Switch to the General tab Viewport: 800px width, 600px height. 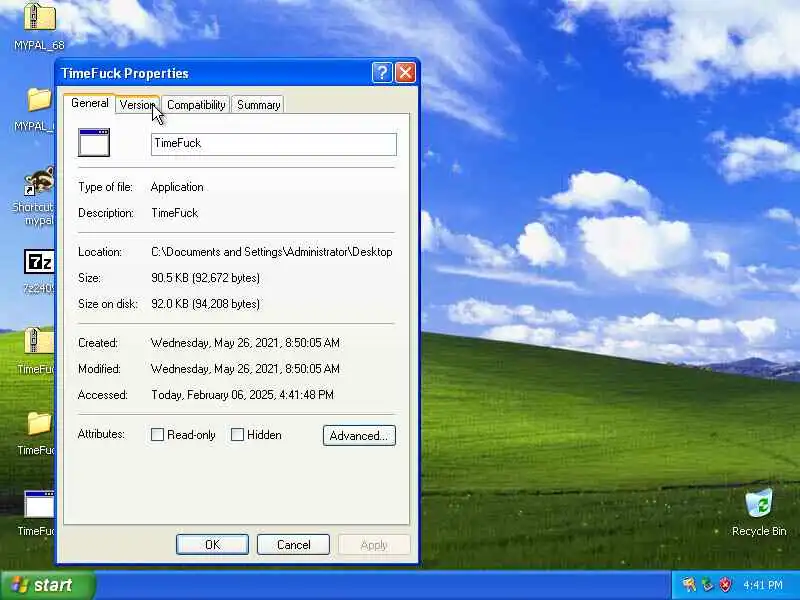(89, 103)
